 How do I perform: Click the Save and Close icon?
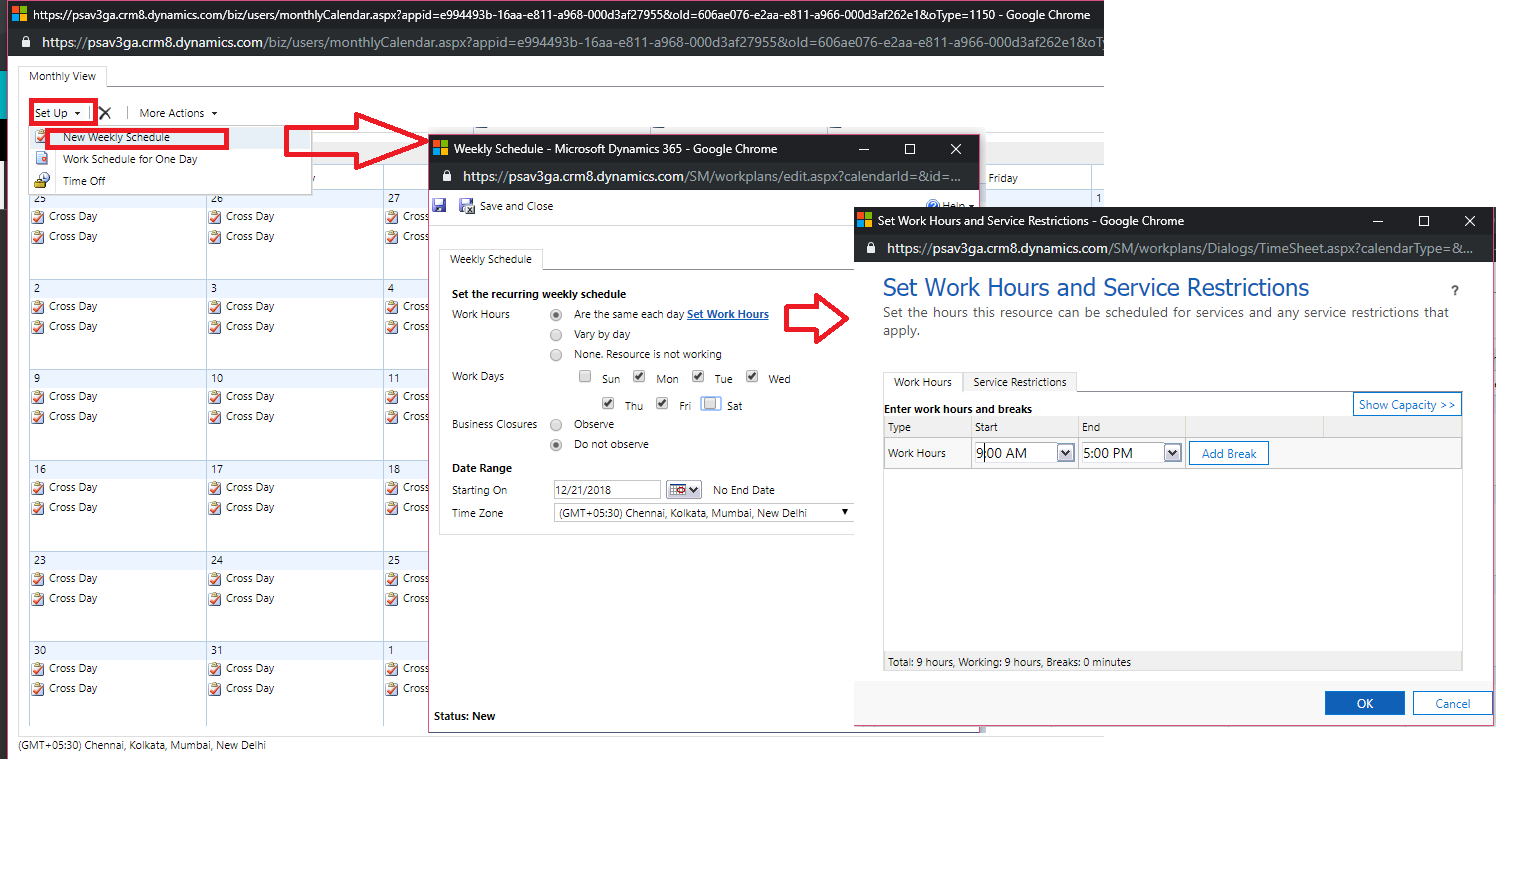tap(466, 206)
